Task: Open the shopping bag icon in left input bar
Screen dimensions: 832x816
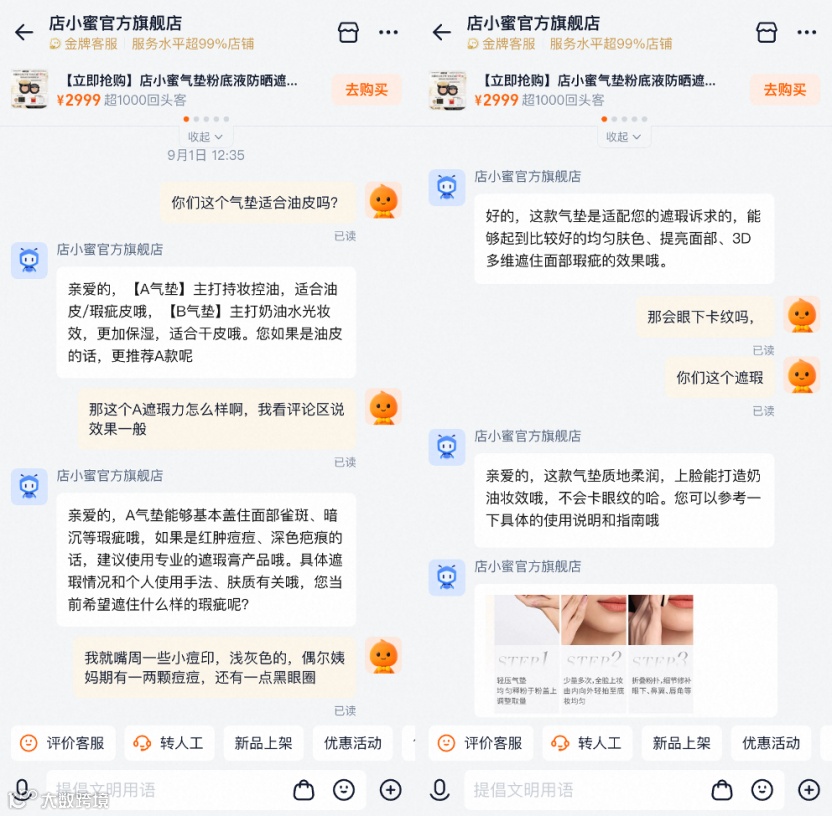Action: pos(304,790)
